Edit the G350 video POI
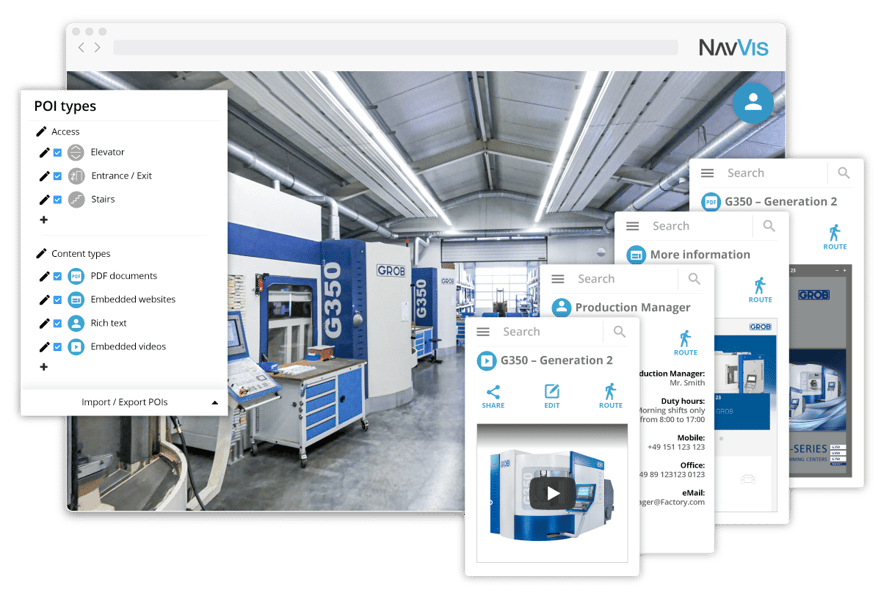881x593 pixels. coord(552,396)
